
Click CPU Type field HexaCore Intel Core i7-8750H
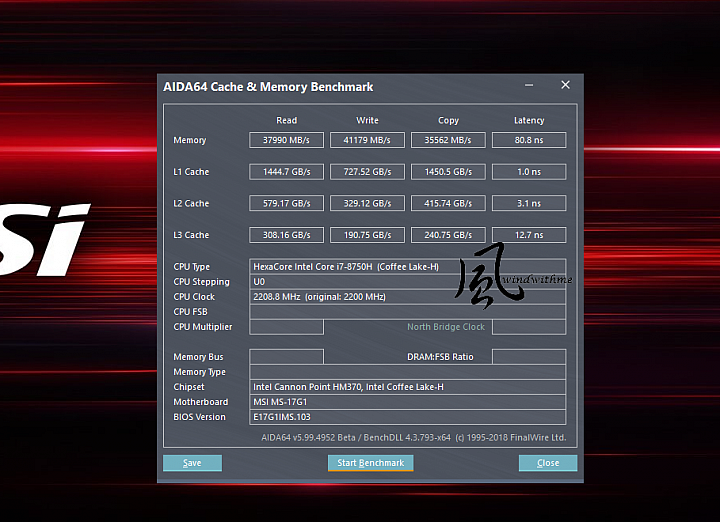(408, 267)
